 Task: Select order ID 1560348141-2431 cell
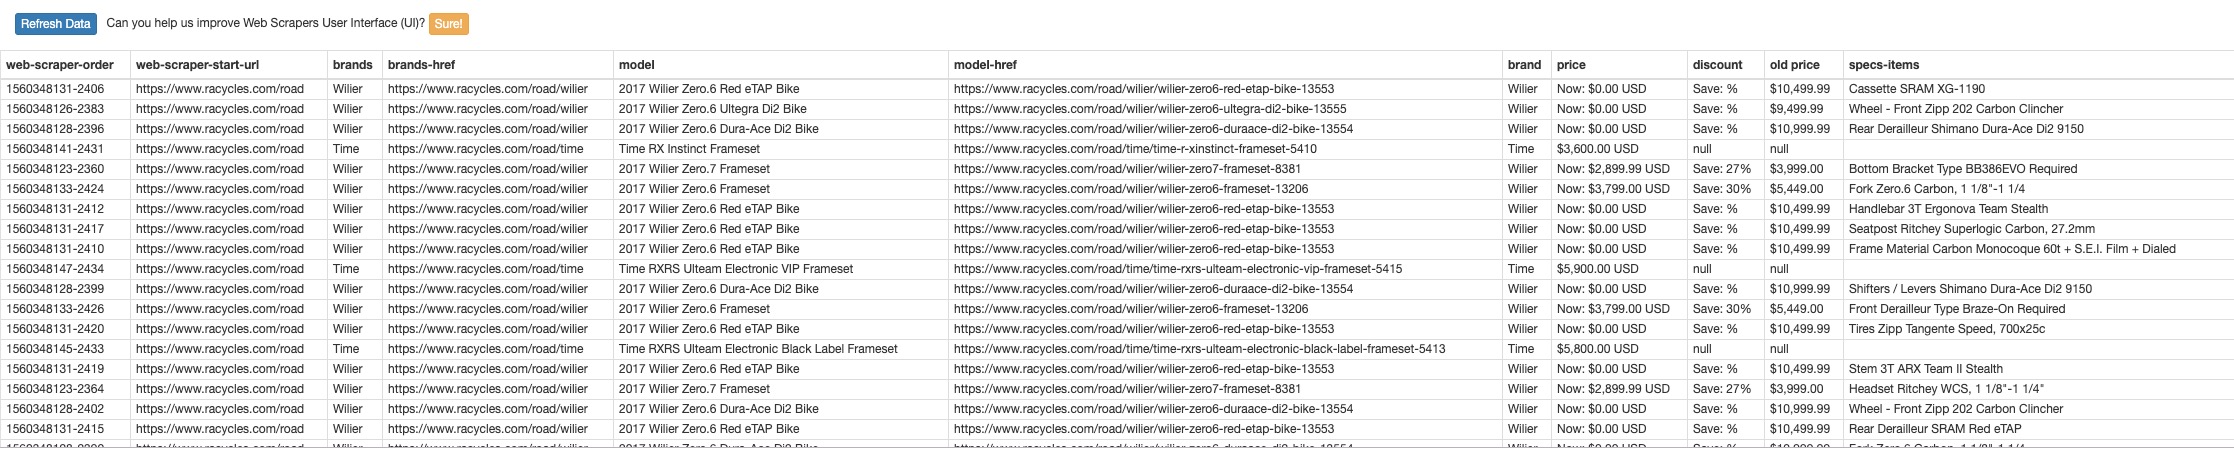55,149
